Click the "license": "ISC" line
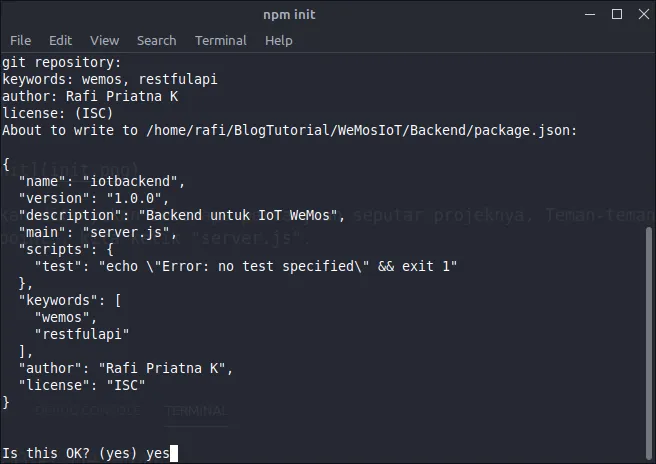The height and width of the screenshot is (464, 656). click(x=82, y=385)
